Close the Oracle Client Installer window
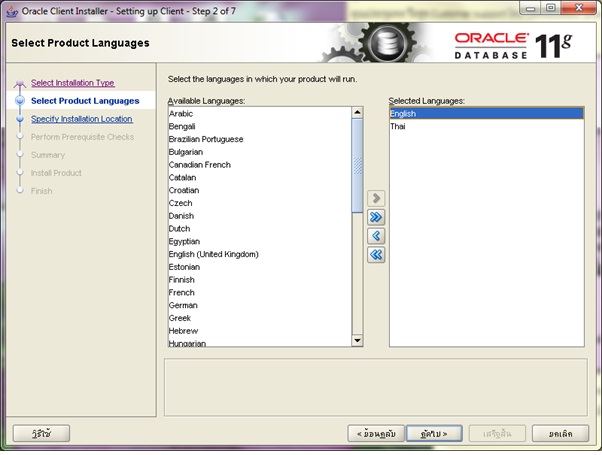This screenshot has height=455, width=602. [x=579, y=8]
